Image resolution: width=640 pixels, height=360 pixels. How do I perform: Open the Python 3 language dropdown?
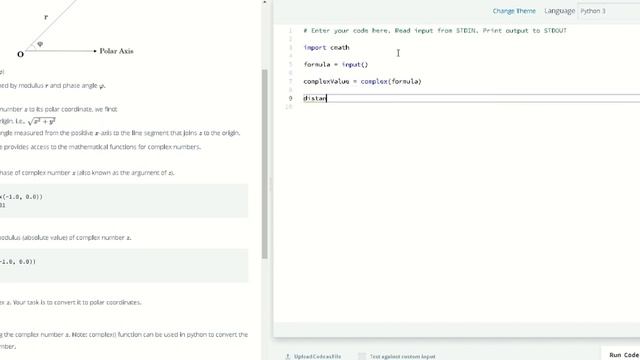click(x=609, y=11)
